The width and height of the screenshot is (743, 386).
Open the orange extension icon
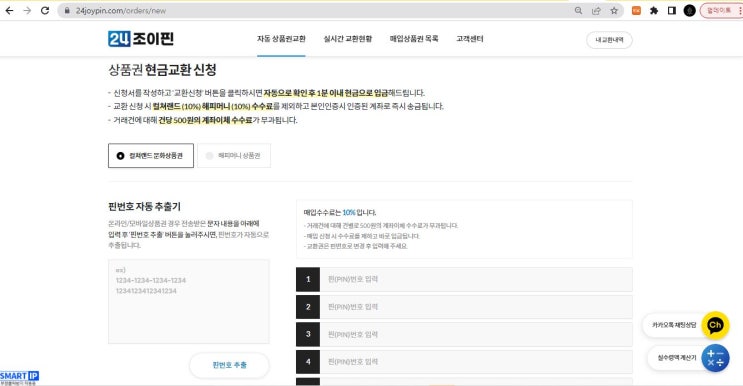636,10
